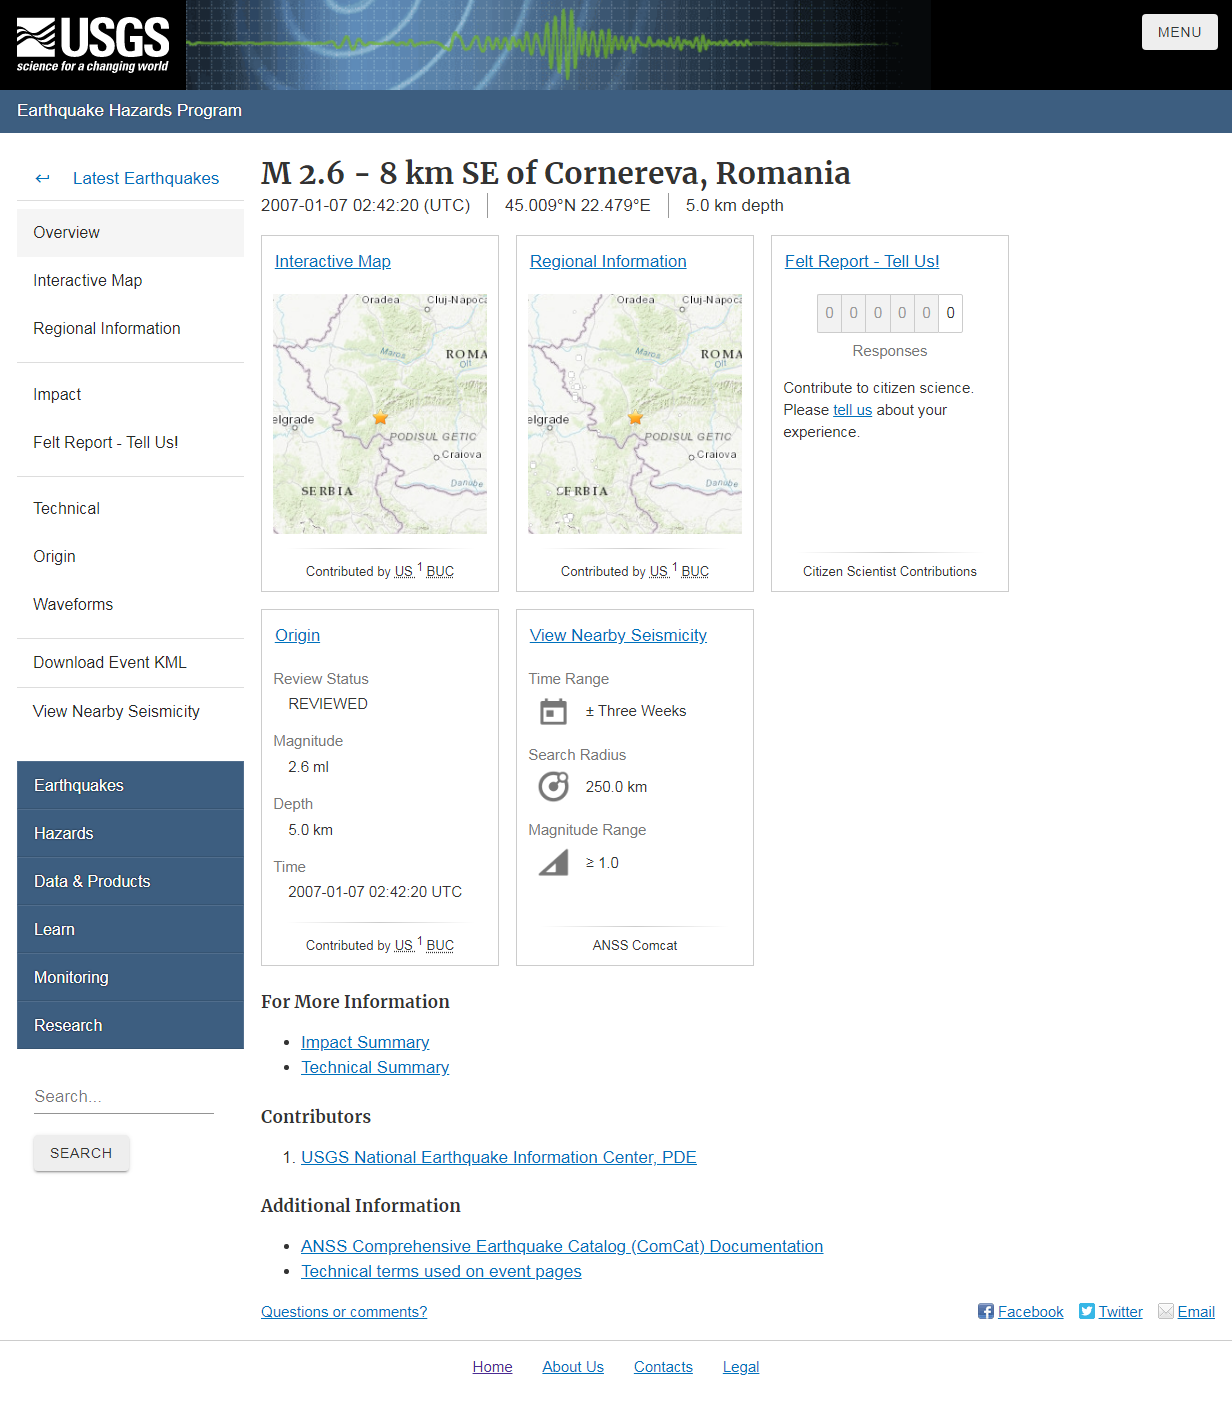Open Origin in the sidebar
1232x1408 pixels.
130,556
